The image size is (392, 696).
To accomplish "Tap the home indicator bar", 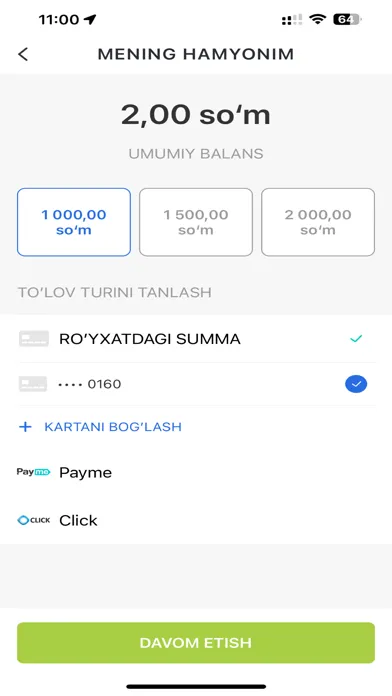I will (196, 686).
